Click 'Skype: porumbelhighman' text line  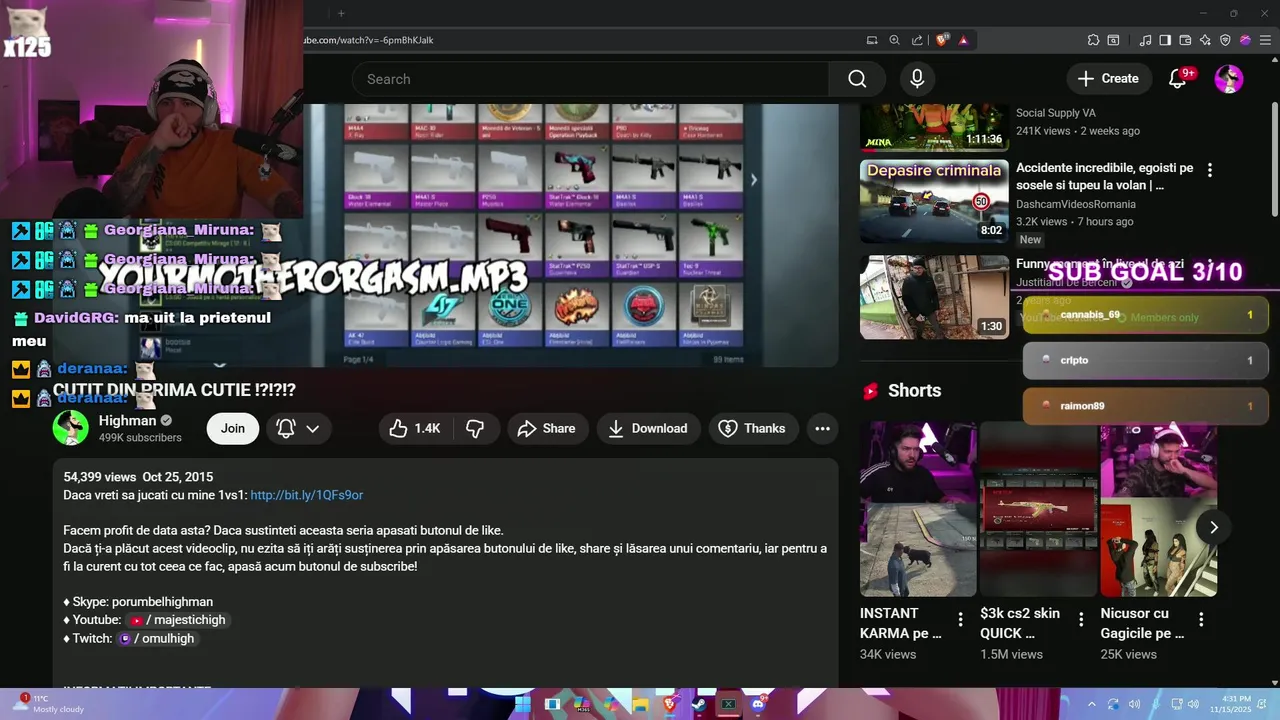coord(138,602)
